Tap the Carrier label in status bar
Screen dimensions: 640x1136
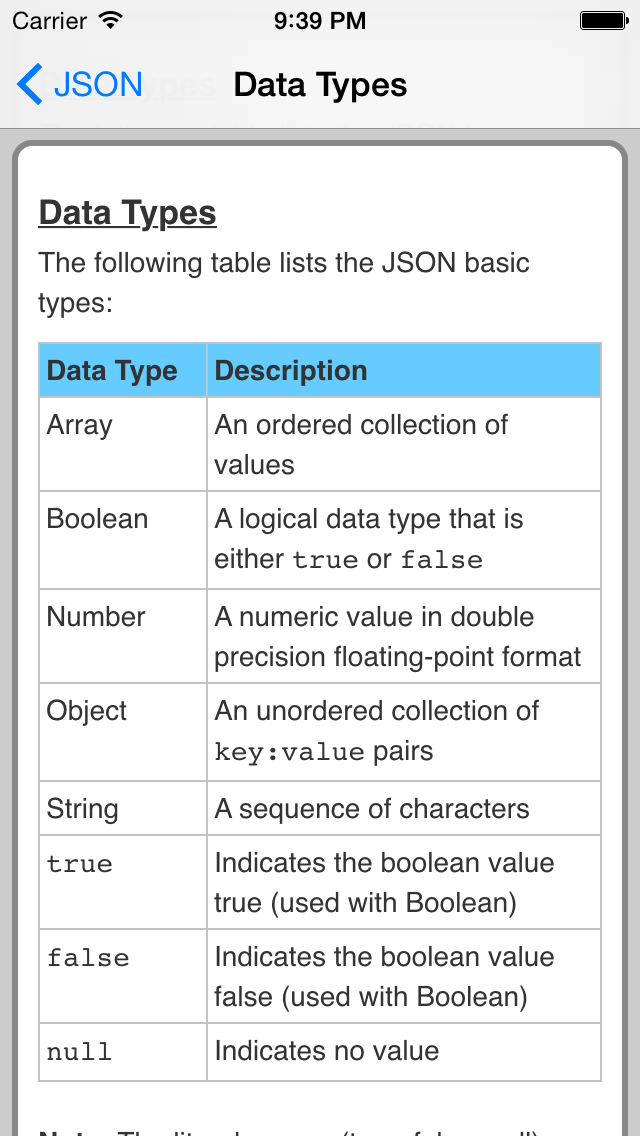click(48, 19)
